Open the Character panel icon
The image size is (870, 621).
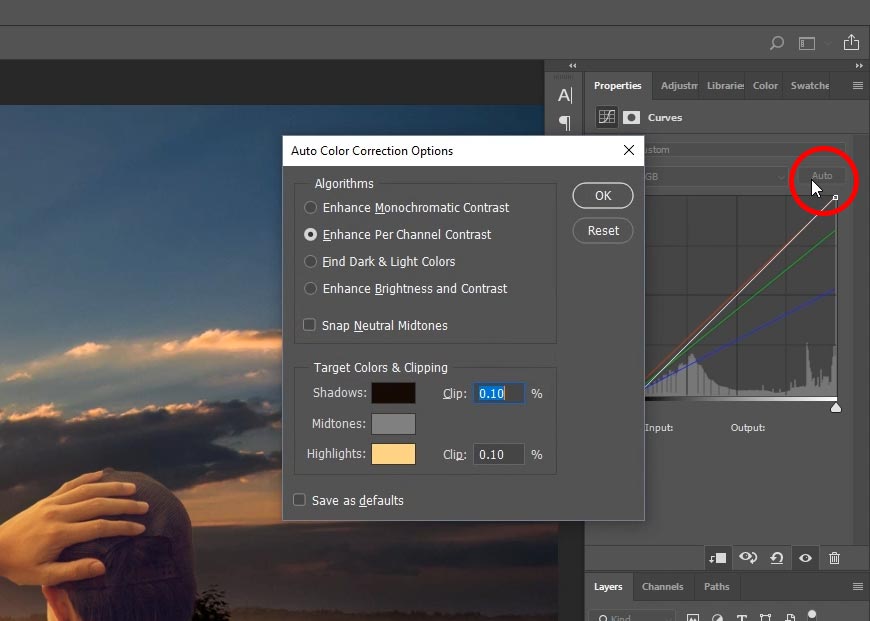click(x=565, y=95)
